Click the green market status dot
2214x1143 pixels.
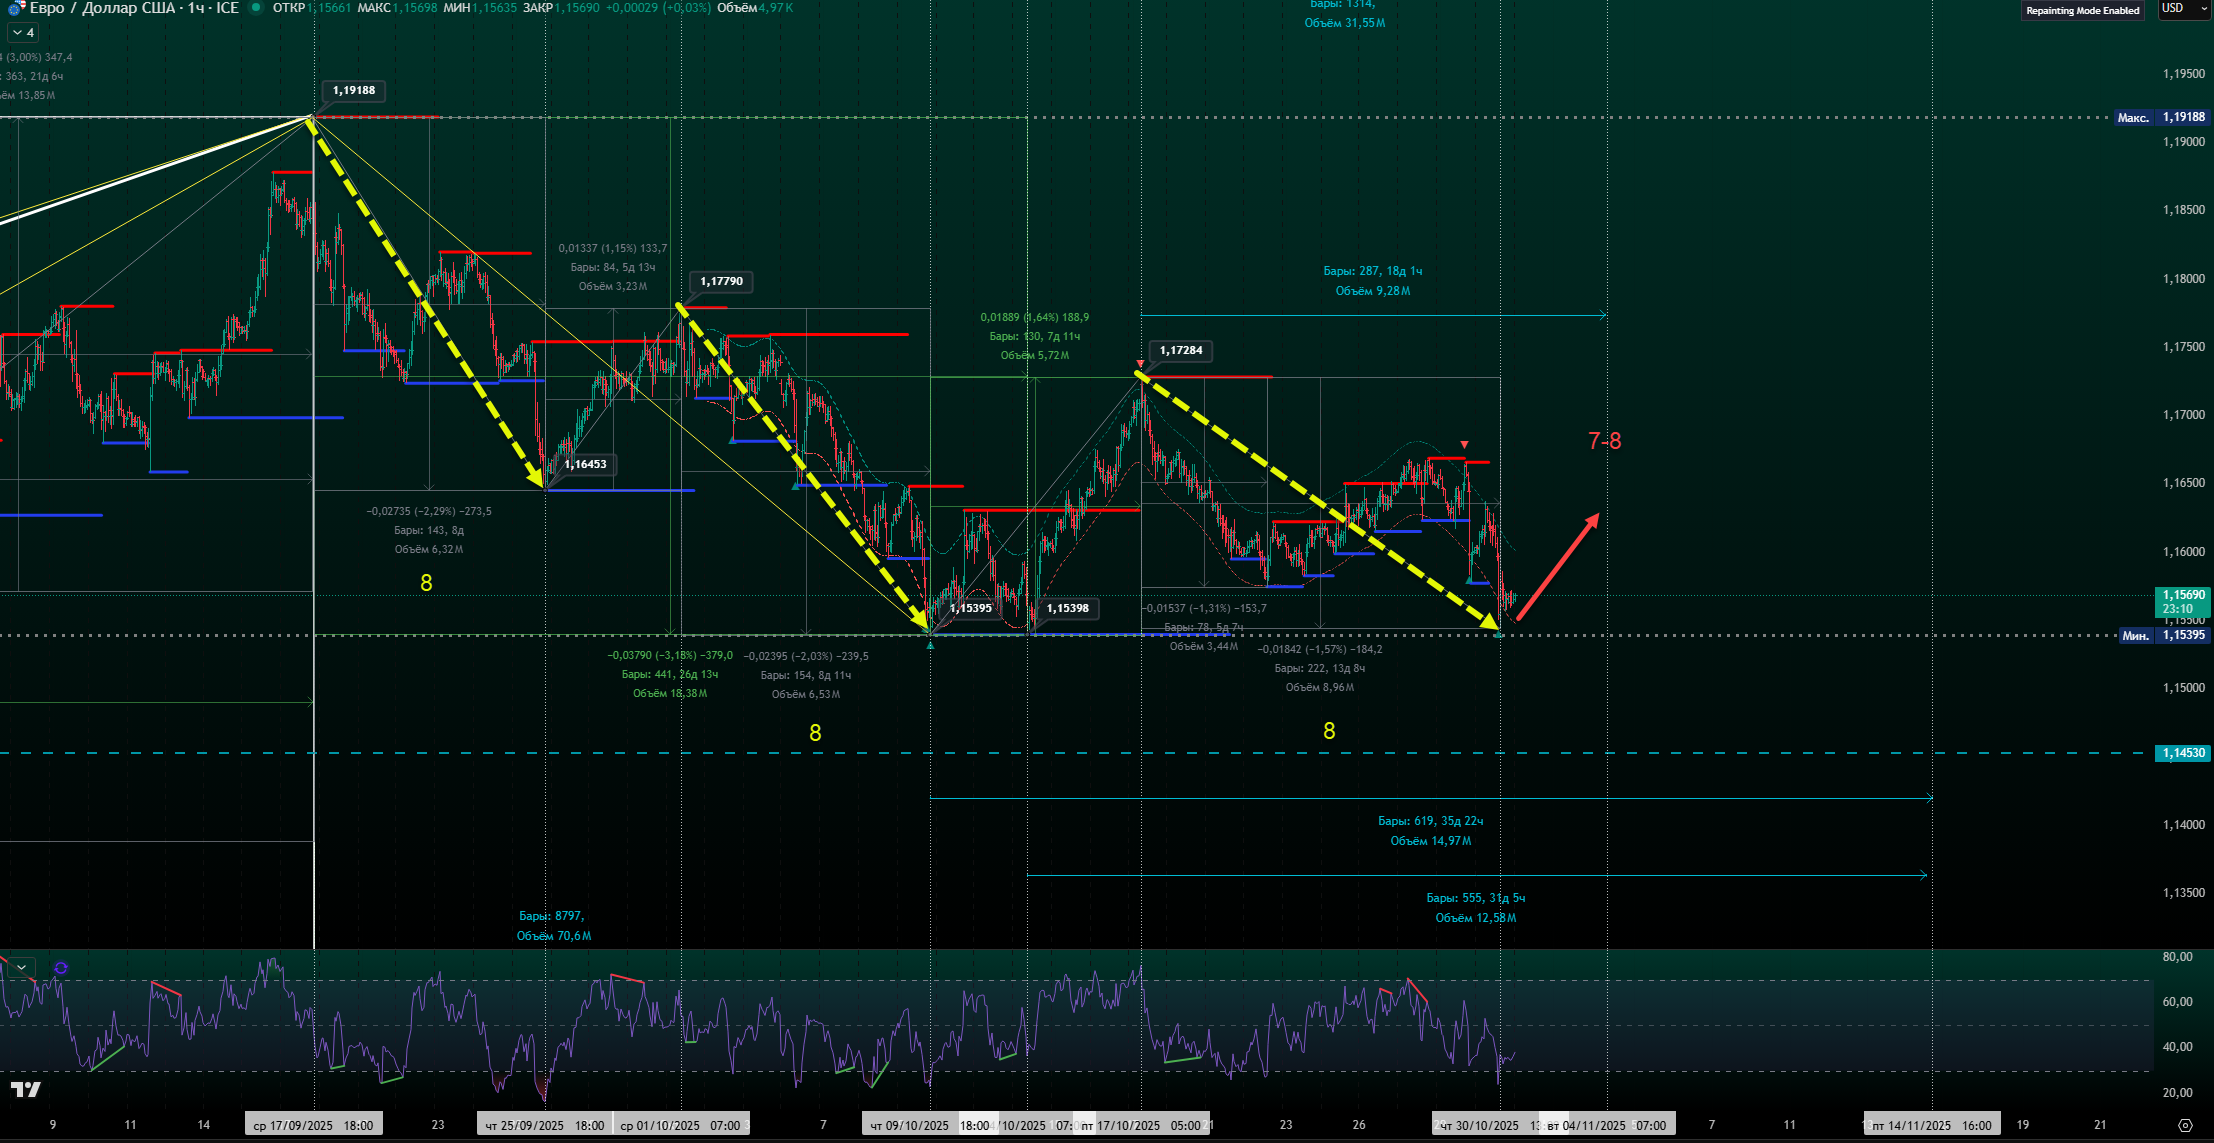tap(256, 8)
